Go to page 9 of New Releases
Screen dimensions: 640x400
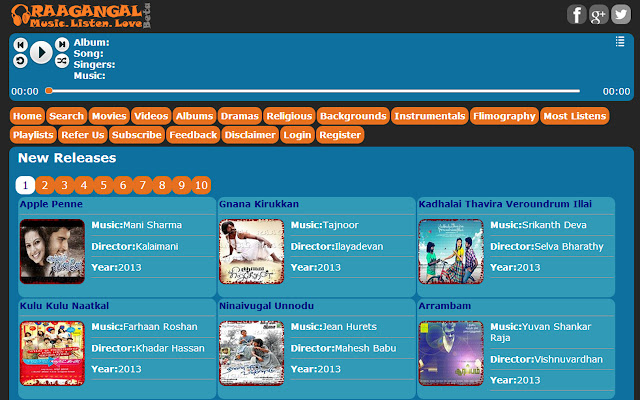(182, 185)
